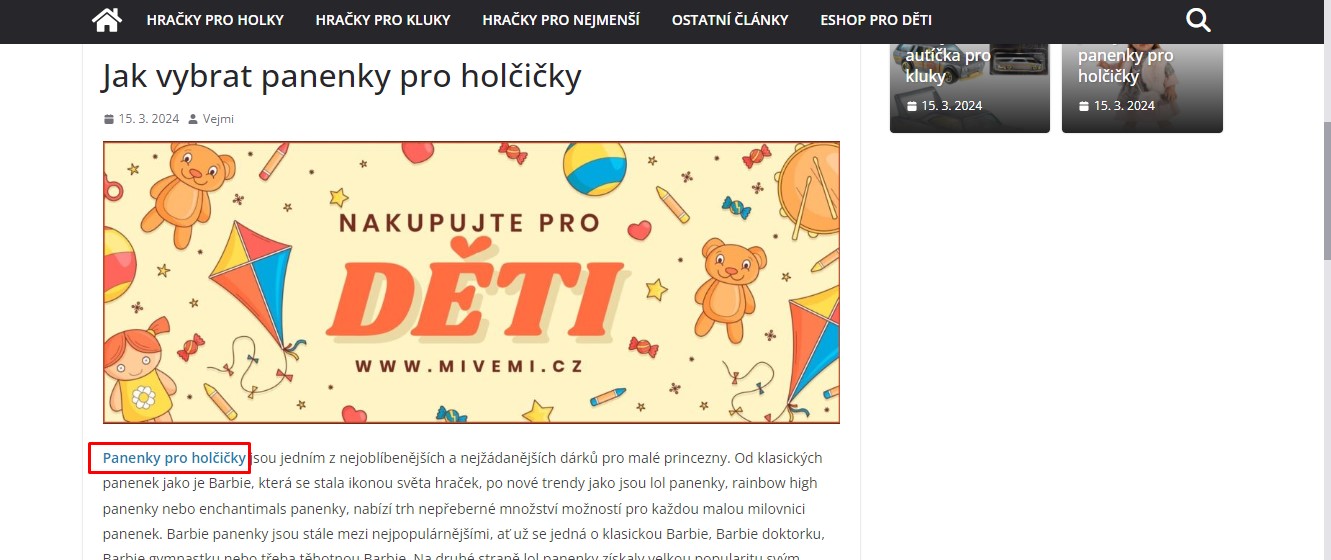Image resolution: width=1331 pixels, height=560 pixels.
Task: Open the autíčka pro kluky sidebar card
Action: [x=970, y=88]
